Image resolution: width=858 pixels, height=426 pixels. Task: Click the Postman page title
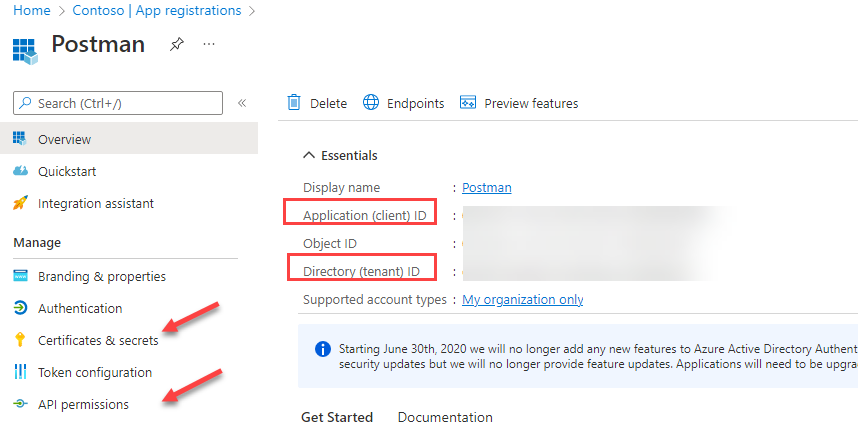(x=98, y=44)
